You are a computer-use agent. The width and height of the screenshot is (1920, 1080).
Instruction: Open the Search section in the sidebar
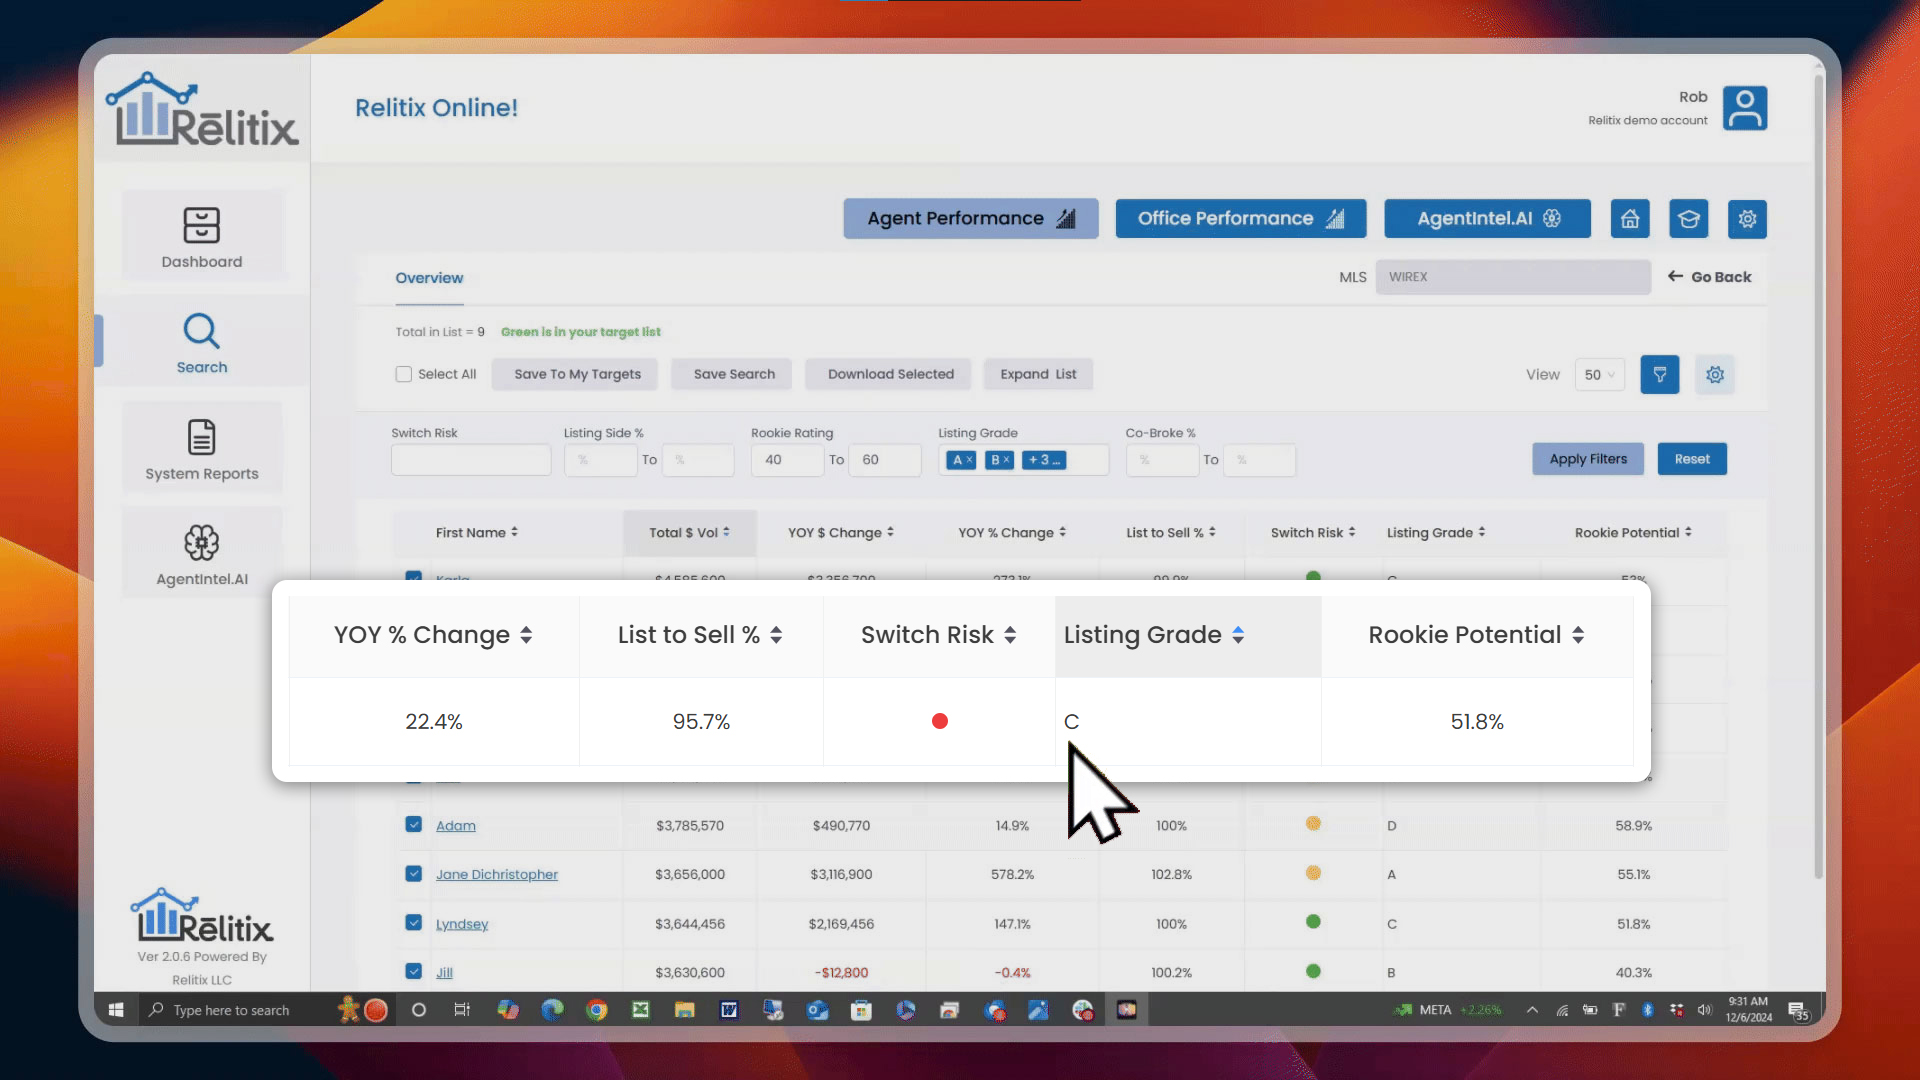click(x=201, y=344)
